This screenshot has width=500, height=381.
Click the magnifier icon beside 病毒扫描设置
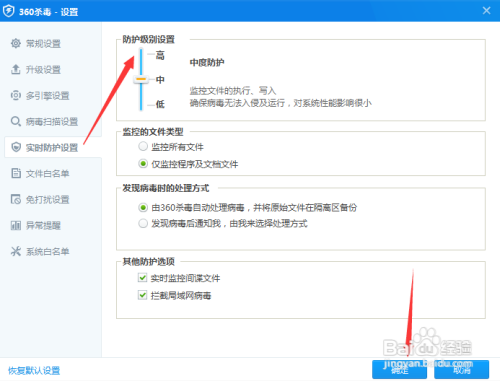tap(16, 121)
